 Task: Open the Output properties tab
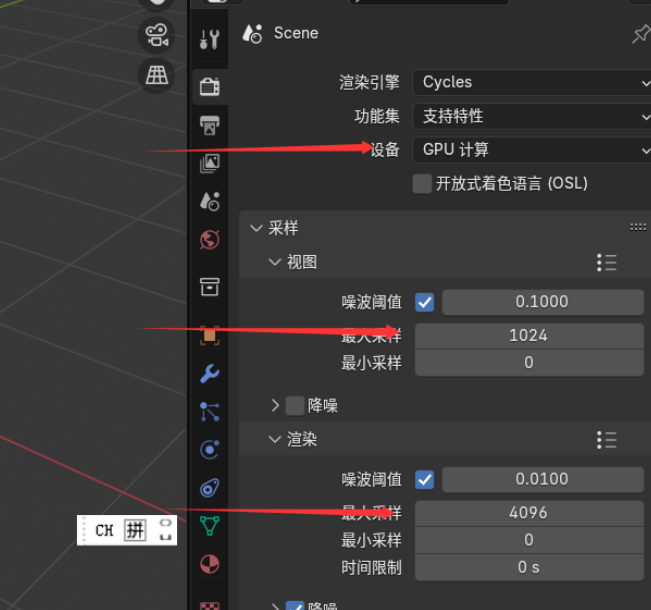[210, 125]
